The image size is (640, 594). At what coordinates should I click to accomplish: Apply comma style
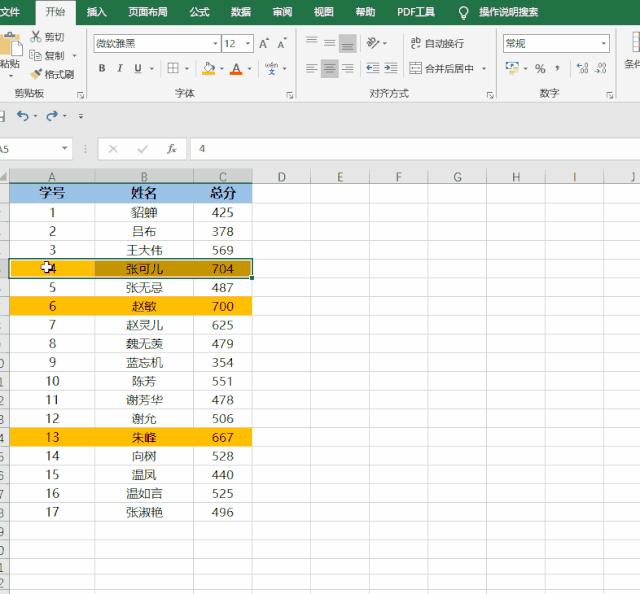point(558,68)
